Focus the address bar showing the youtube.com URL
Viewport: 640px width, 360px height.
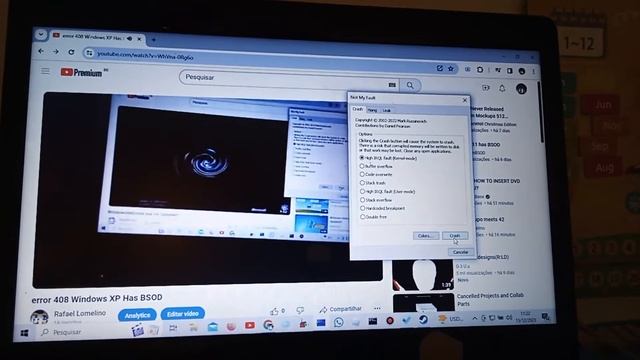pos(261,60)
